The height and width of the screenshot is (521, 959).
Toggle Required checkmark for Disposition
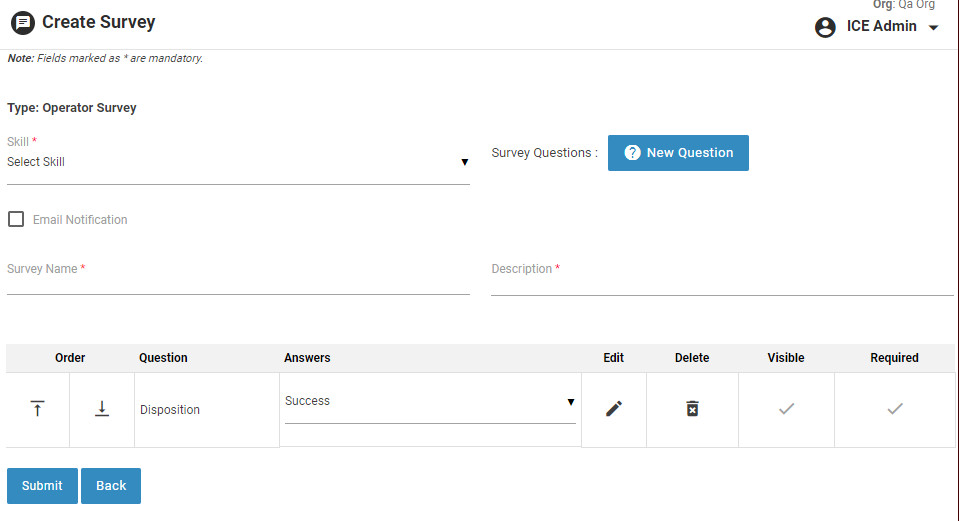coord(895,409)
